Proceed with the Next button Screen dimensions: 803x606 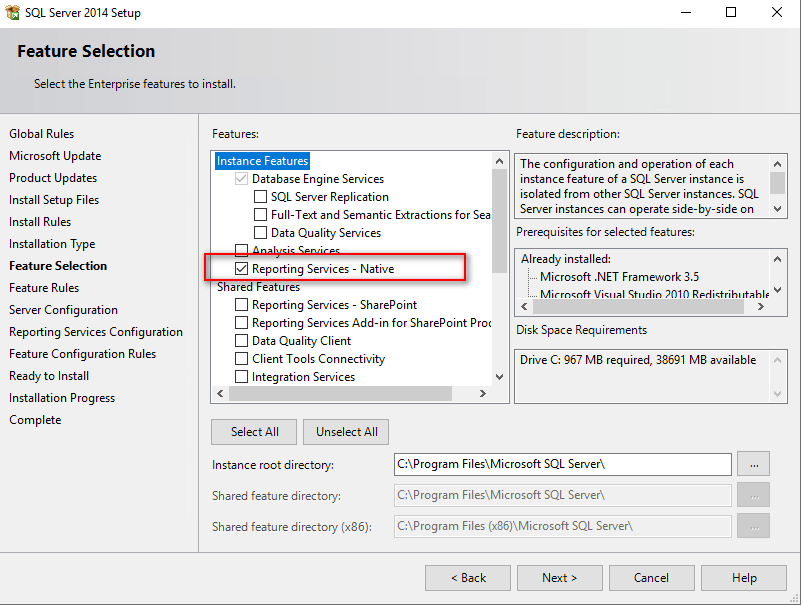tap(559, 578)
